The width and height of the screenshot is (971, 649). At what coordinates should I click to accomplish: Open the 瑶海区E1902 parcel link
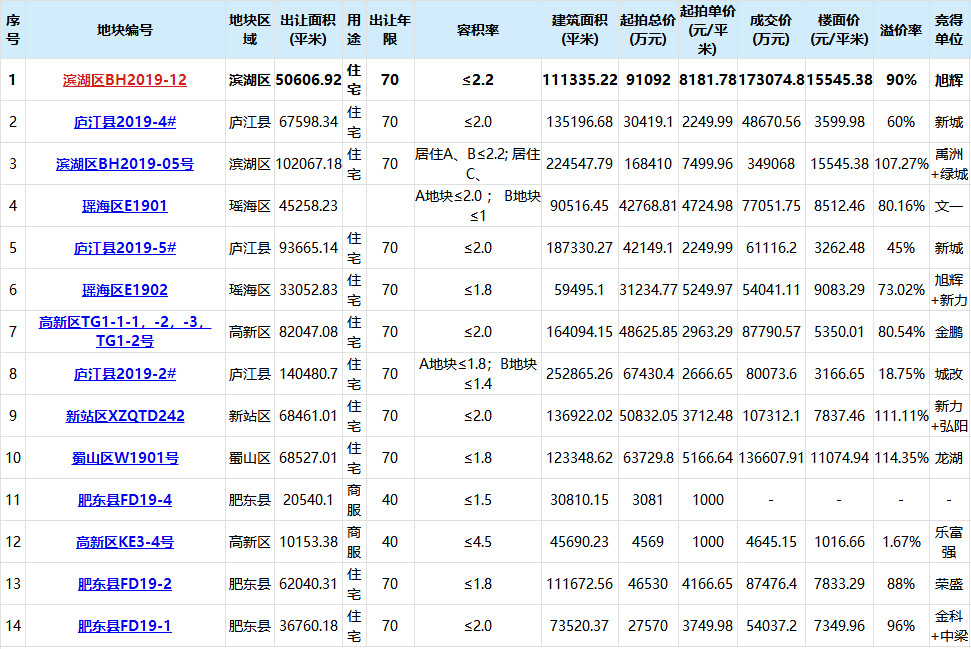(x=124, y=290)
